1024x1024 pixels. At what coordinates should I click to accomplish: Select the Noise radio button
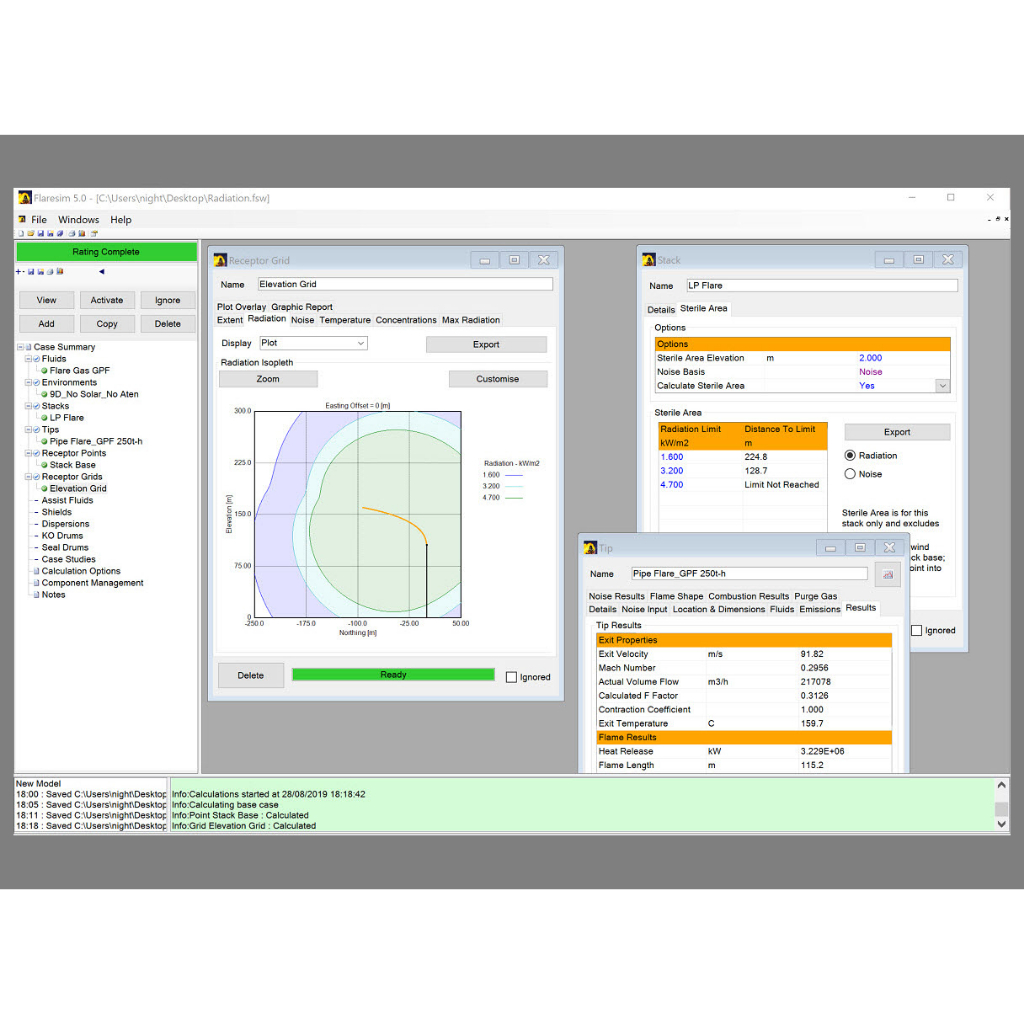pos(850,474)
